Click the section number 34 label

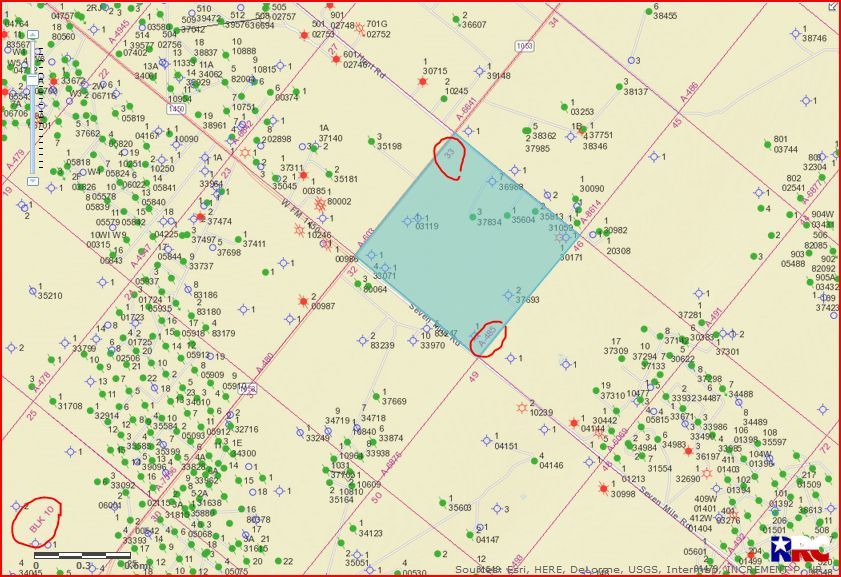554,23
